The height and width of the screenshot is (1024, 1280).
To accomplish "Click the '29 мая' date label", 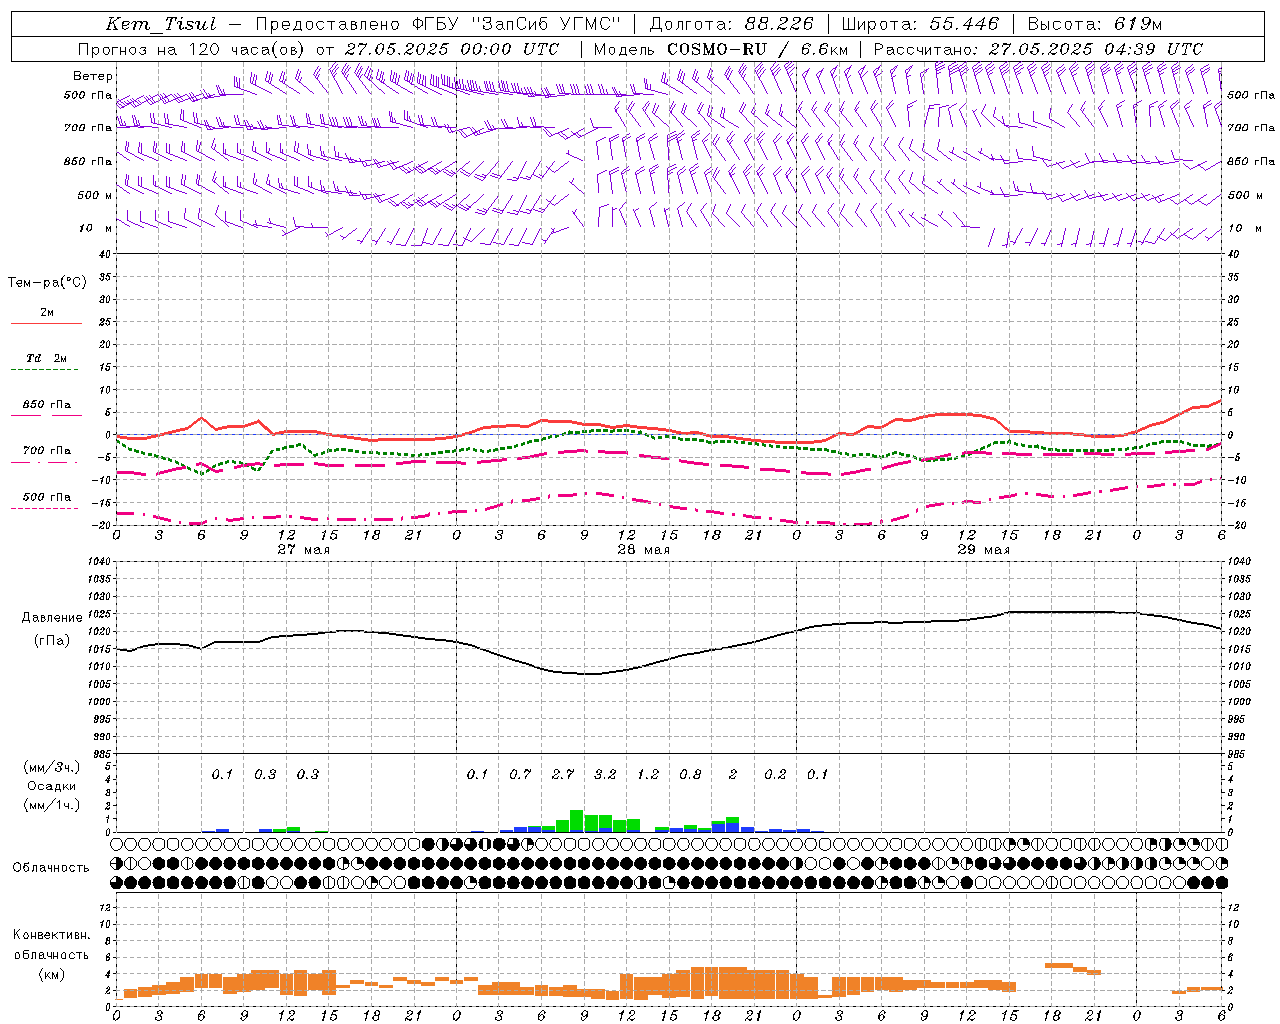I will [983, 550].
